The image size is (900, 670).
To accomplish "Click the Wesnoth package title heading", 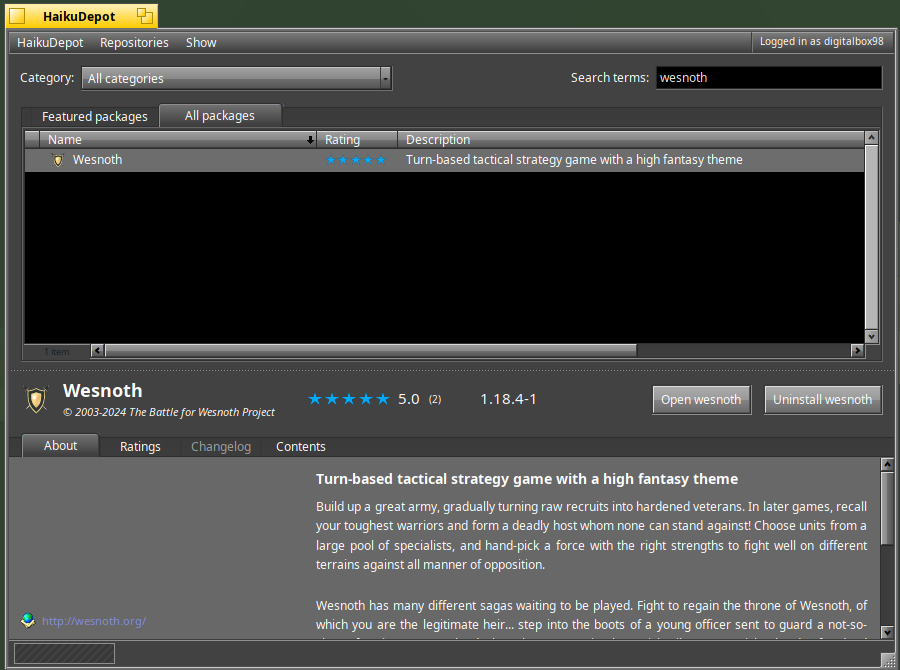I will tap(103, 390).
